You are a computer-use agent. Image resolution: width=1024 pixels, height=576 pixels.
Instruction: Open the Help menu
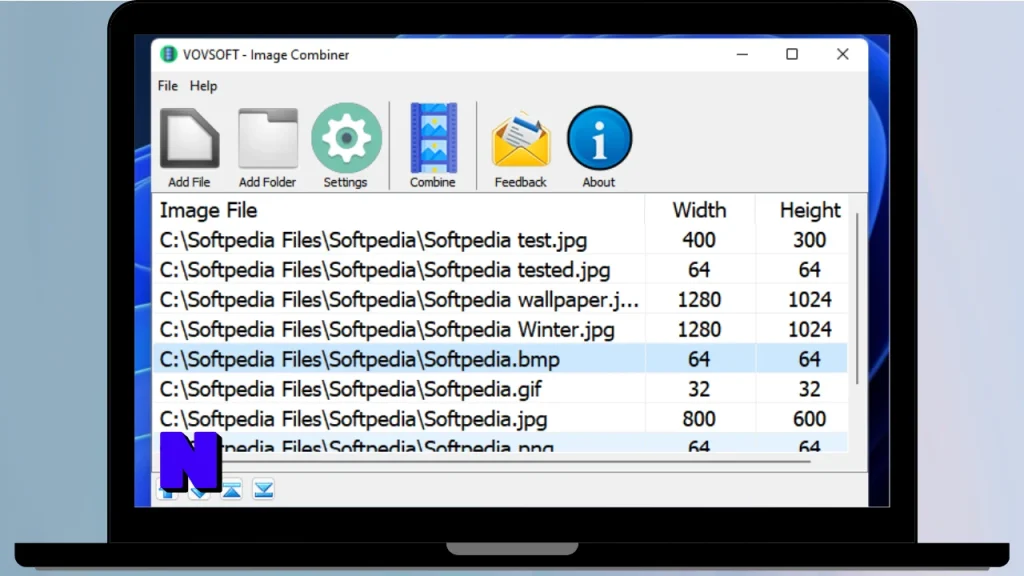[x=203, y=86]
